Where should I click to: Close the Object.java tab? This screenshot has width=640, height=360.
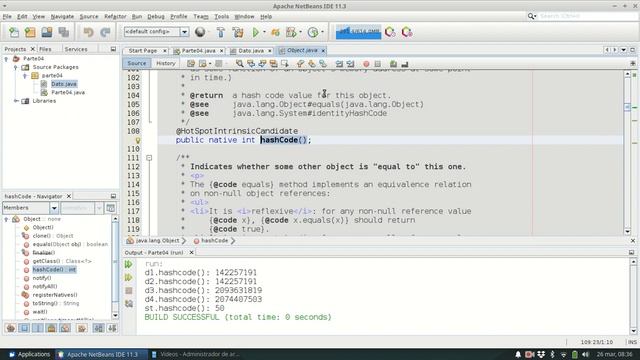click(x=323, y=51)
